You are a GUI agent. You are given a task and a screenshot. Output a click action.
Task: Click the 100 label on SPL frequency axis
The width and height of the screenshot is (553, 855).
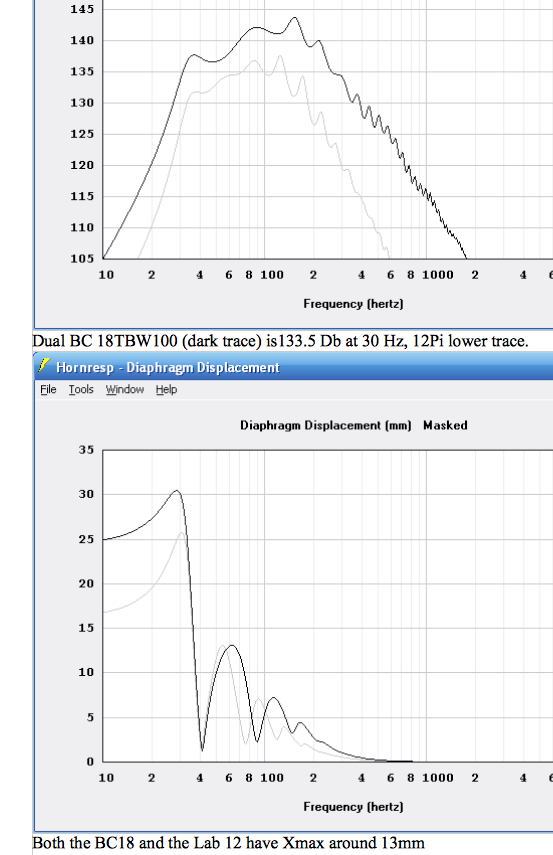[272, 275]
